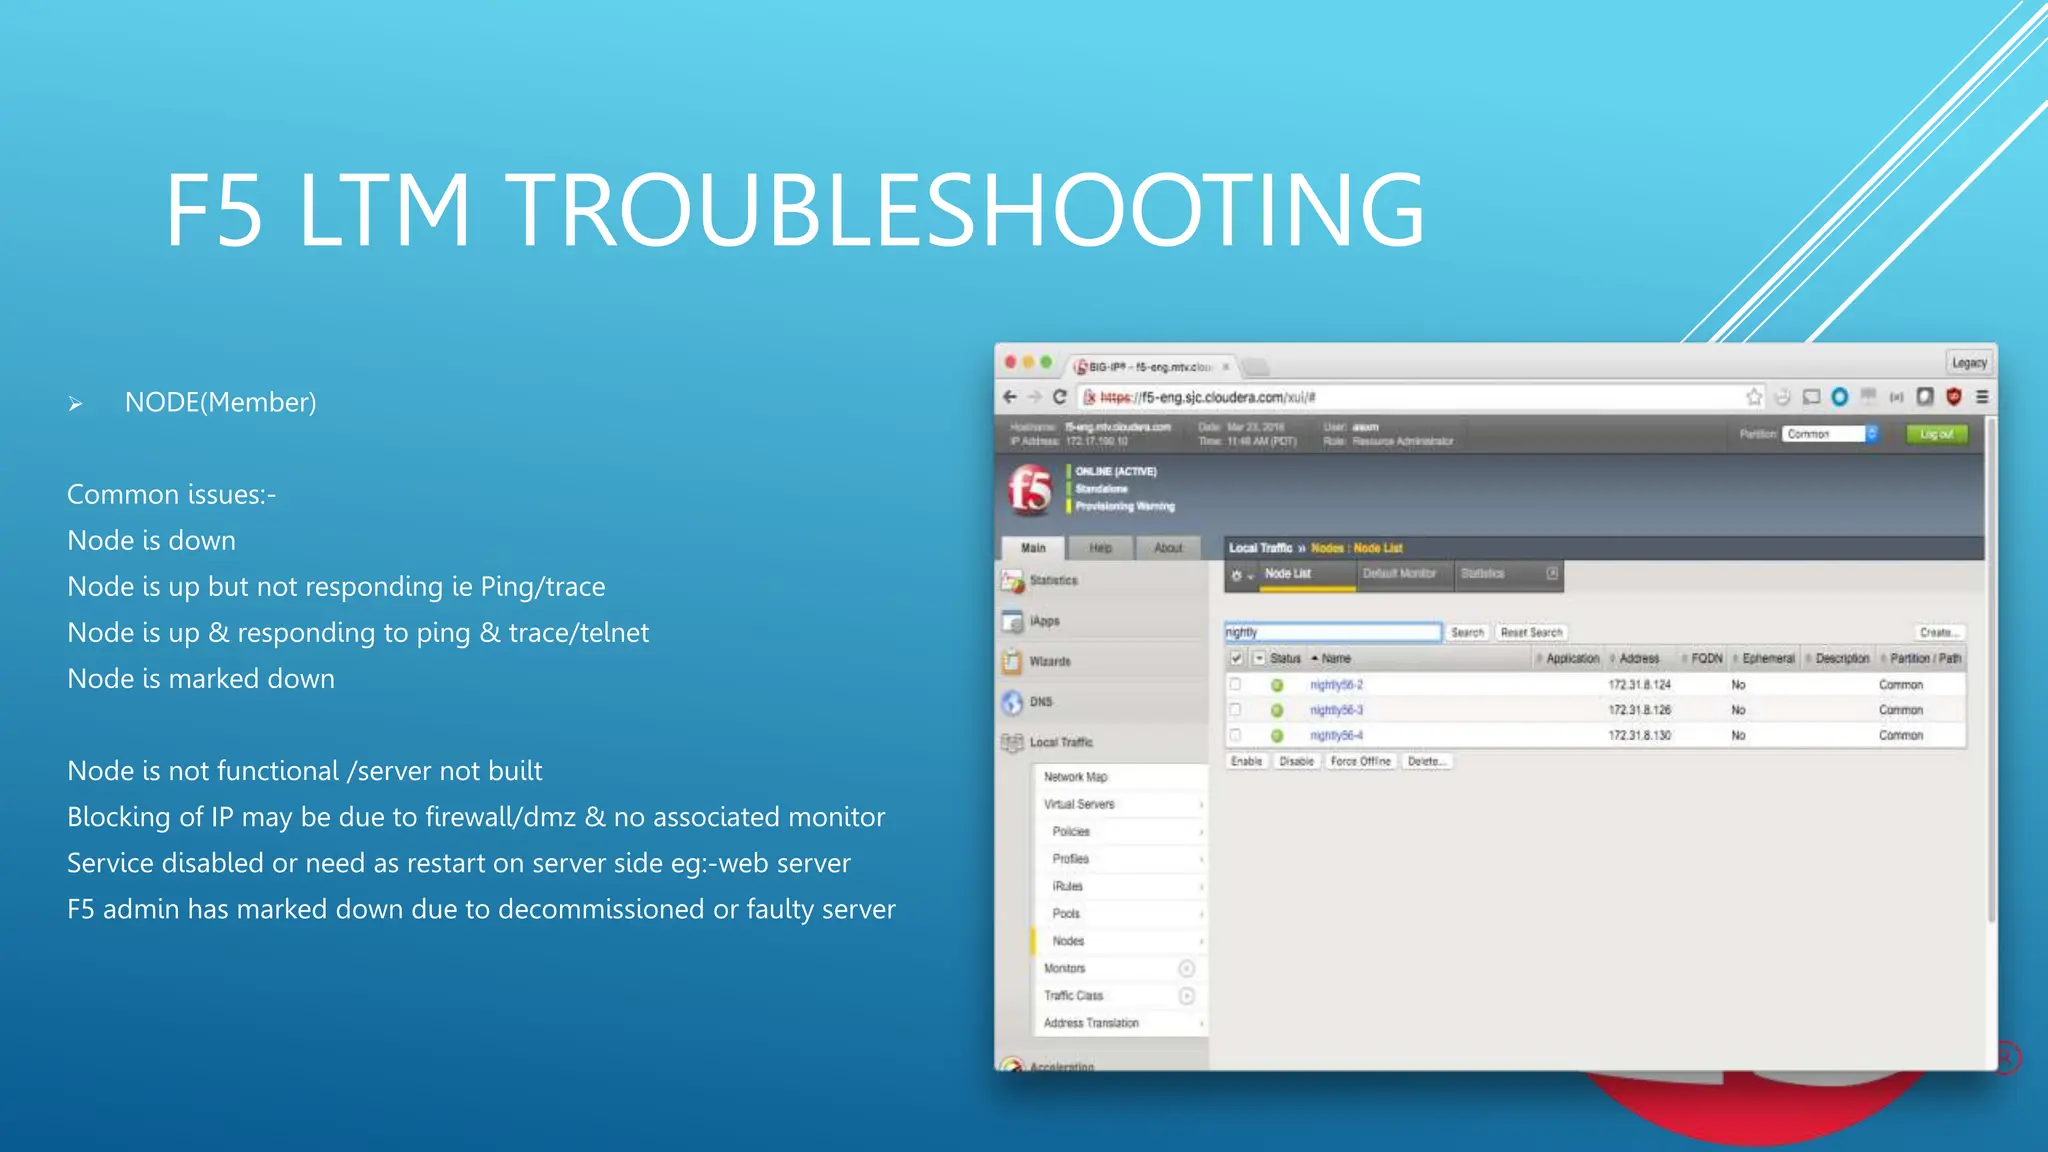Open the nightly56-4 node link
This screenshot has height=1152, width=2048.
(x=1336, y=735)
